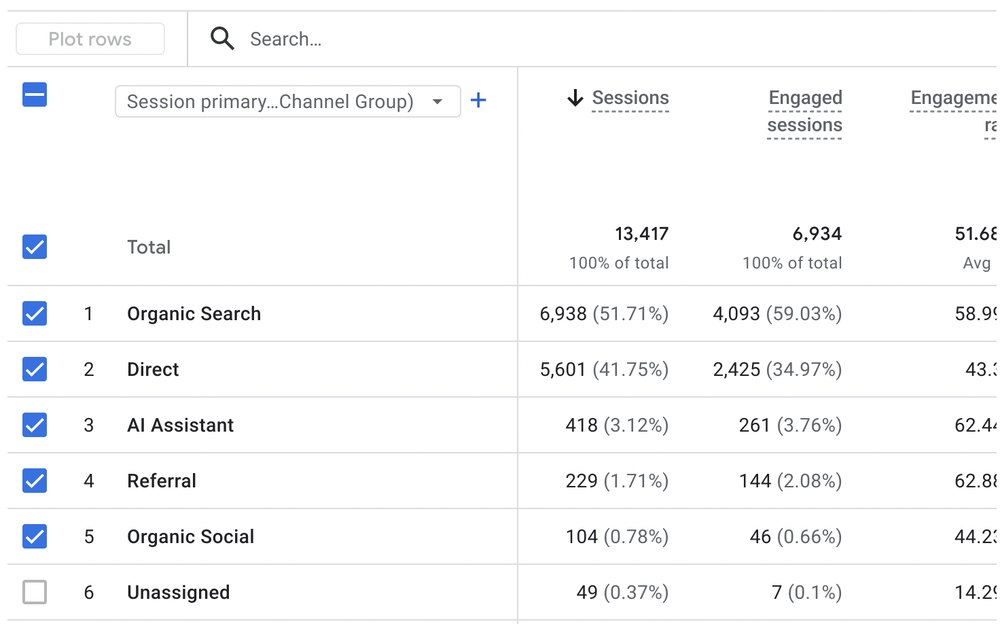Select the AI Assistant row label
Image resolution: width=1000 pixels, height=624 pixels.
(180, 425)
